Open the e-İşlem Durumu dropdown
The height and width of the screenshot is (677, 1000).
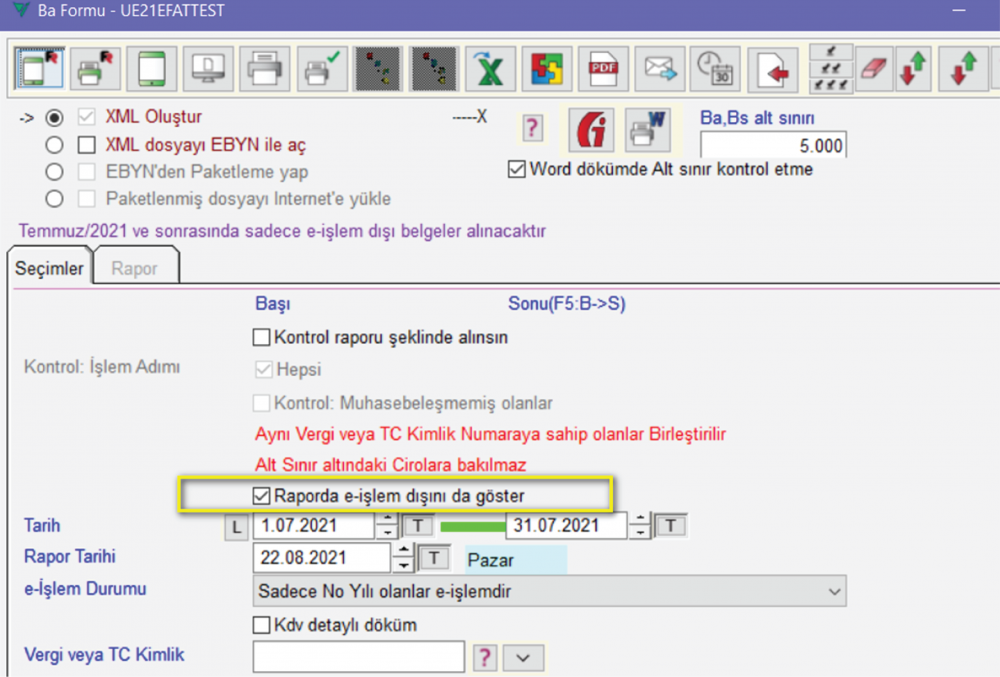pyautogui.click(x=835, y=591)
